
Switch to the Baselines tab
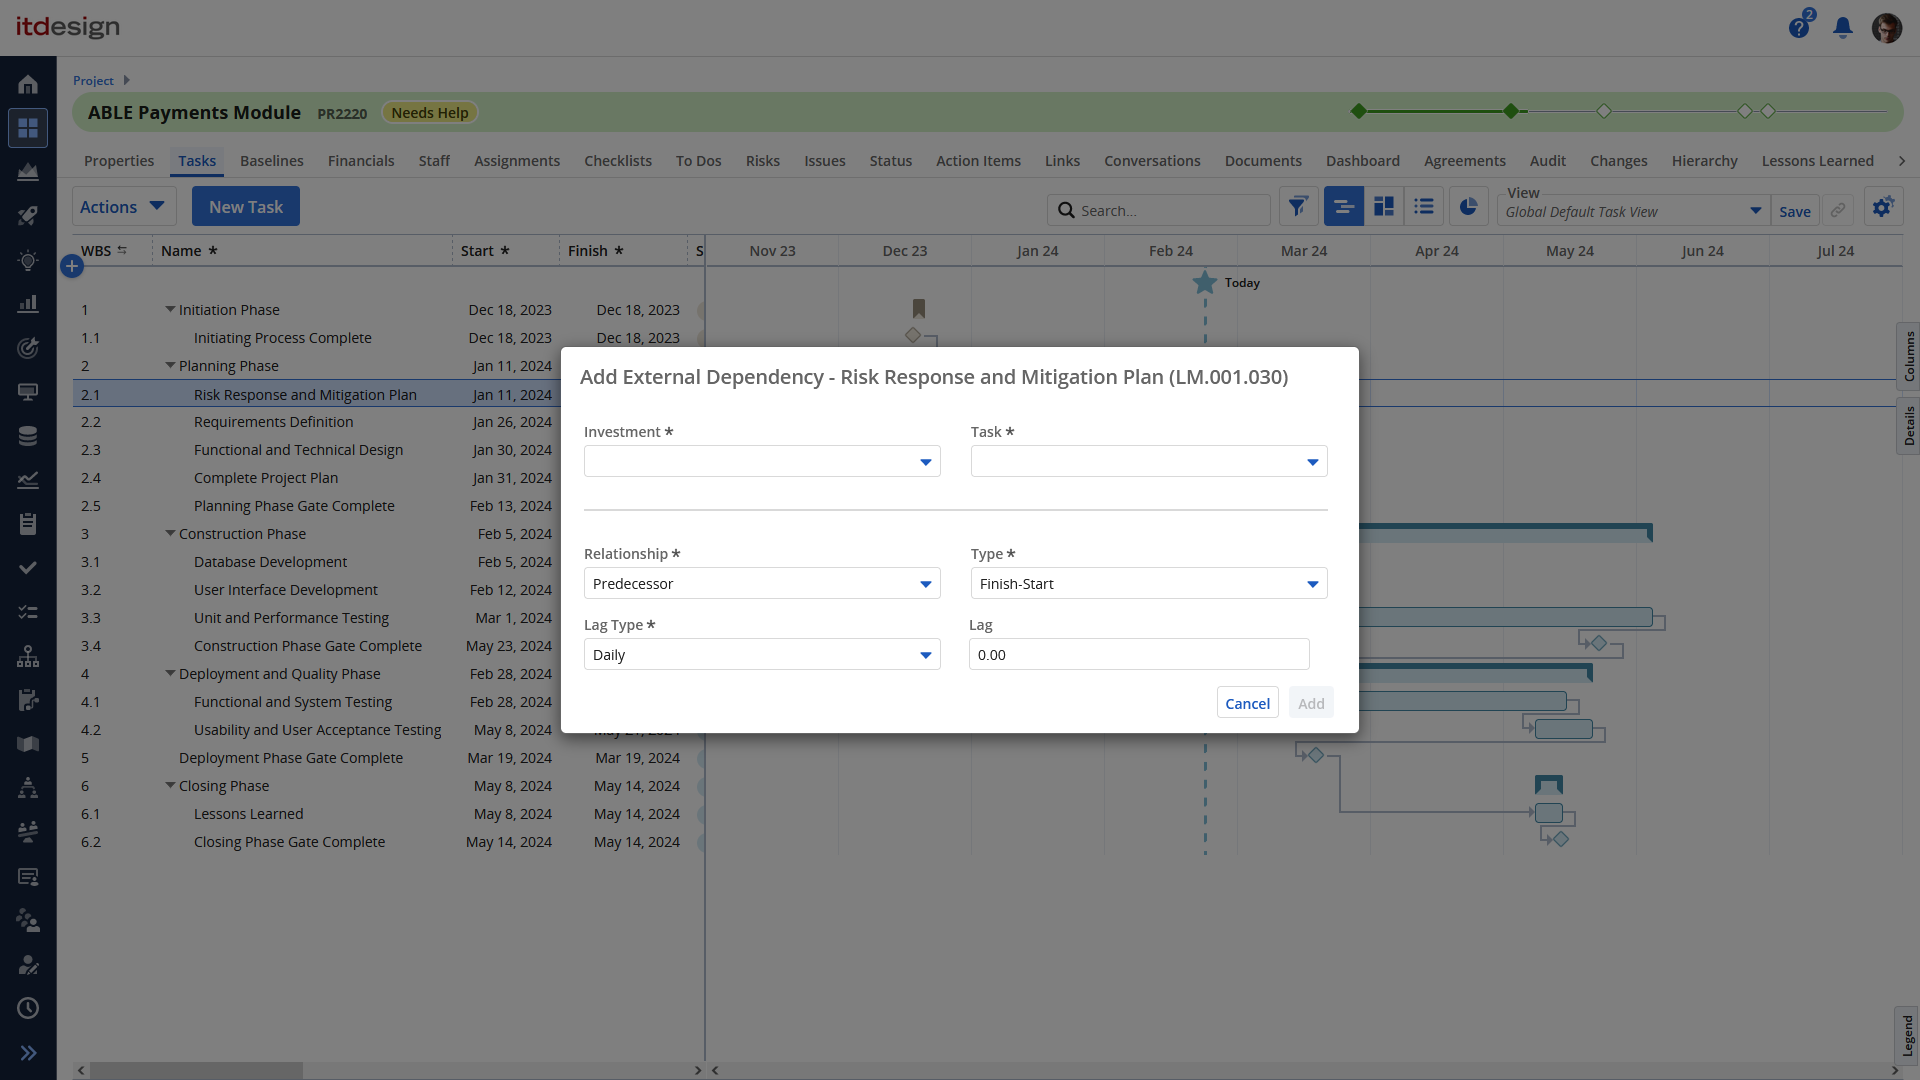(272, 161)
